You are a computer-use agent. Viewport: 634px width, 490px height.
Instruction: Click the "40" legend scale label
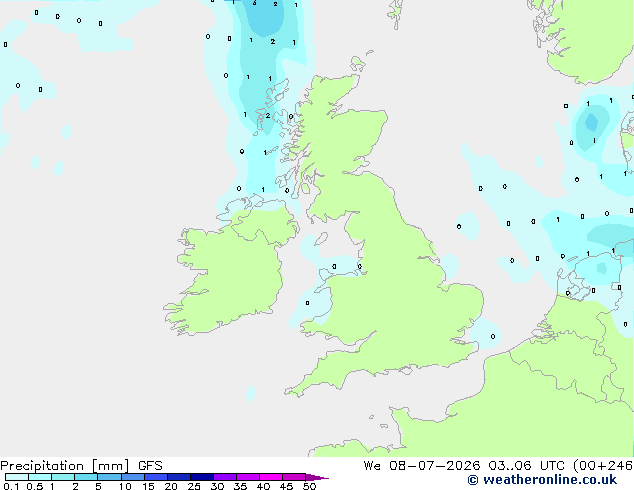tap(263, 486)
